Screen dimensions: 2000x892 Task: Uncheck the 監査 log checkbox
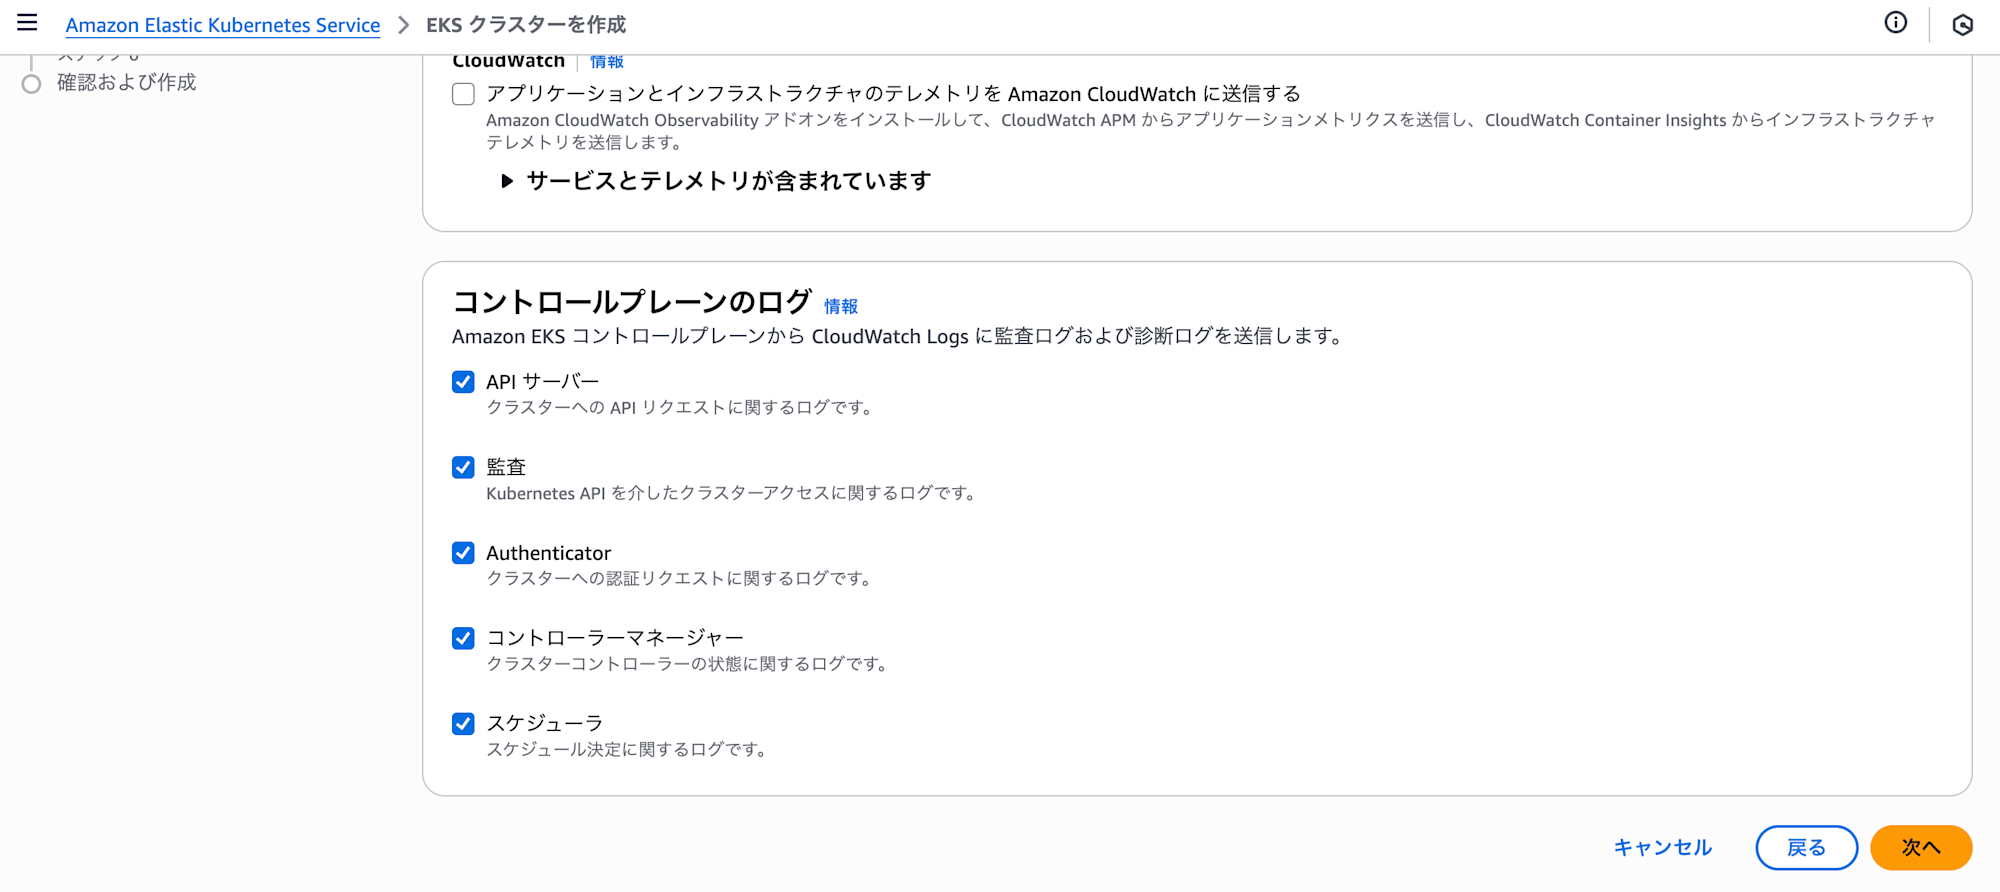click(463, 467)
